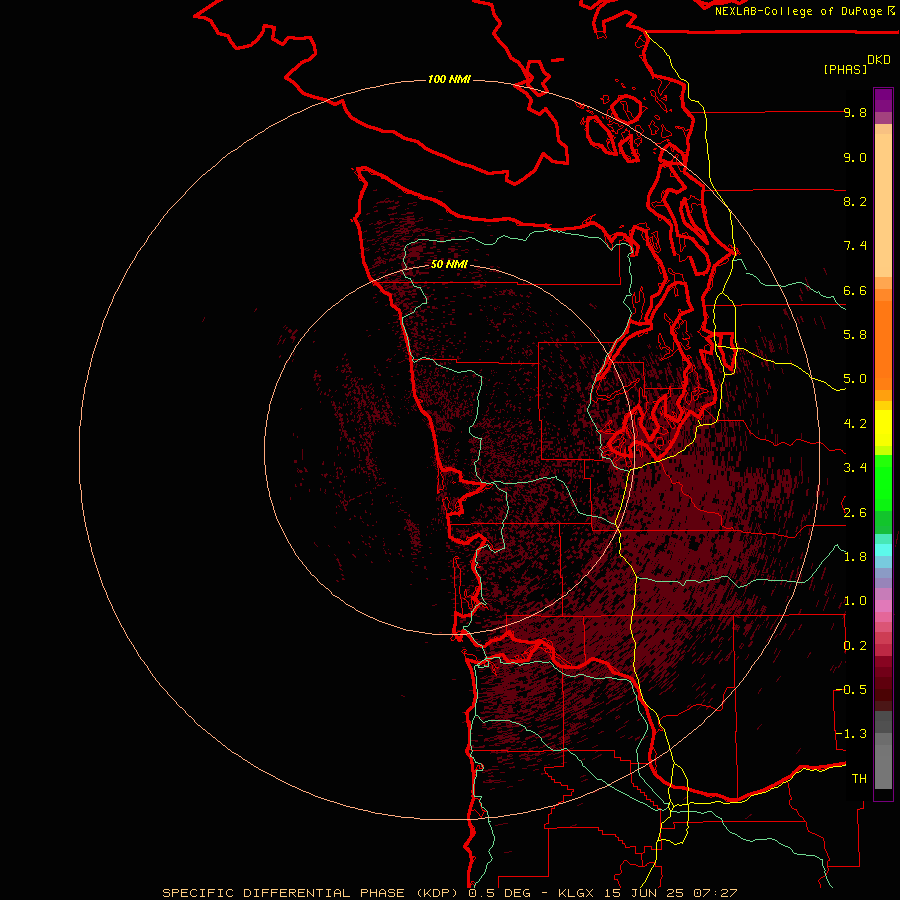This screenshot has height=900, width=900.
Task: Click the 9.0 scale value
Action: point(855,157)
